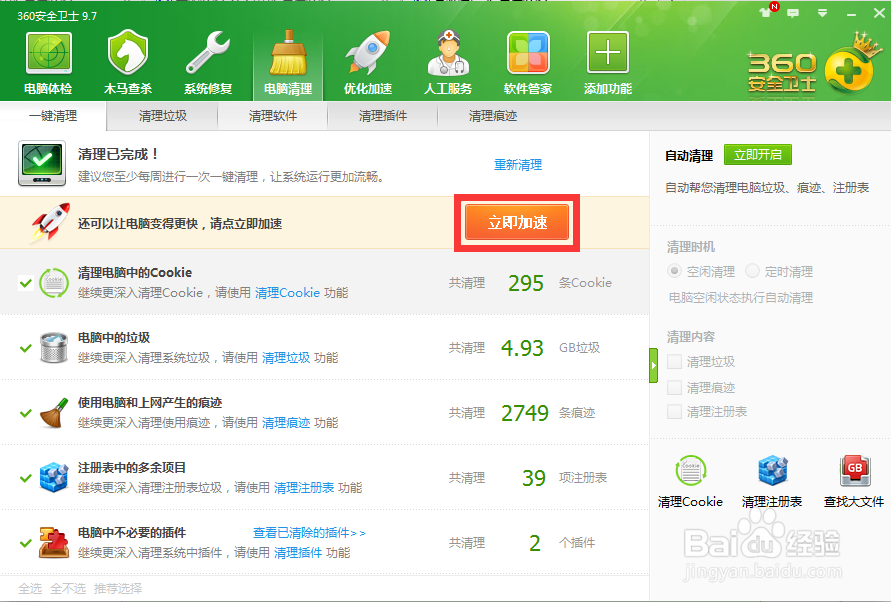891x602 pixels.
Task: Open 木马查杀 horse shield icon
Action: (x=128, y=53)
